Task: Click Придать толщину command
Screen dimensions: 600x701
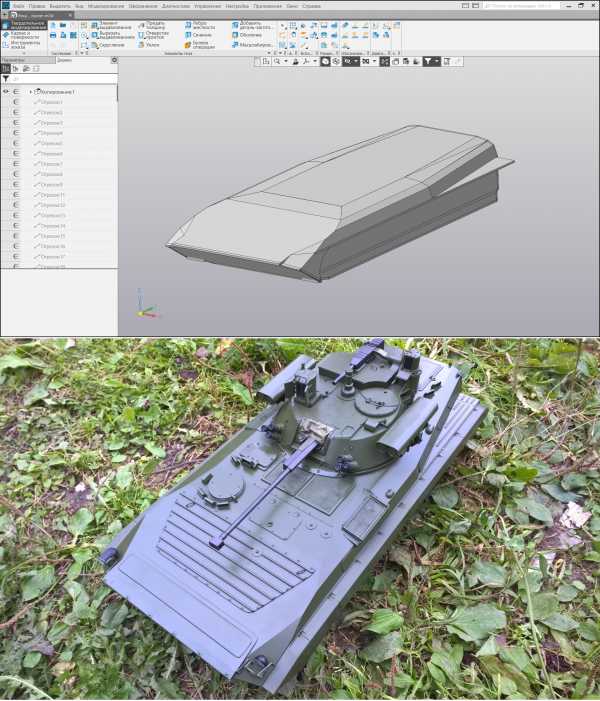Action: [x=152, y=25]
